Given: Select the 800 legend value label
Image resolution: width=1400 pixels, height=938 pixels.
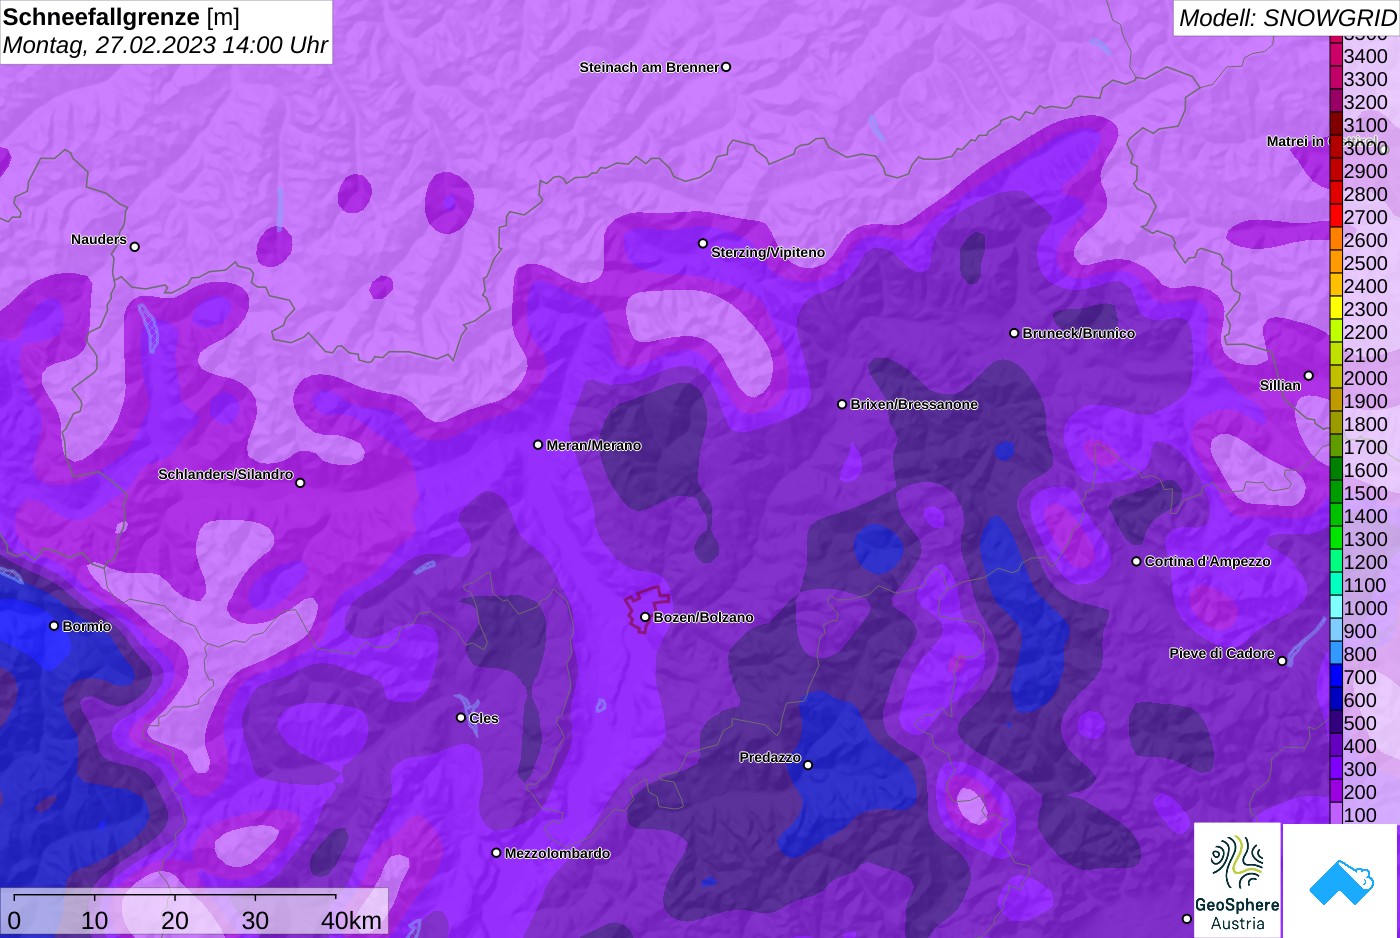Looking at the screenshot, I should tap(1361, 654).
